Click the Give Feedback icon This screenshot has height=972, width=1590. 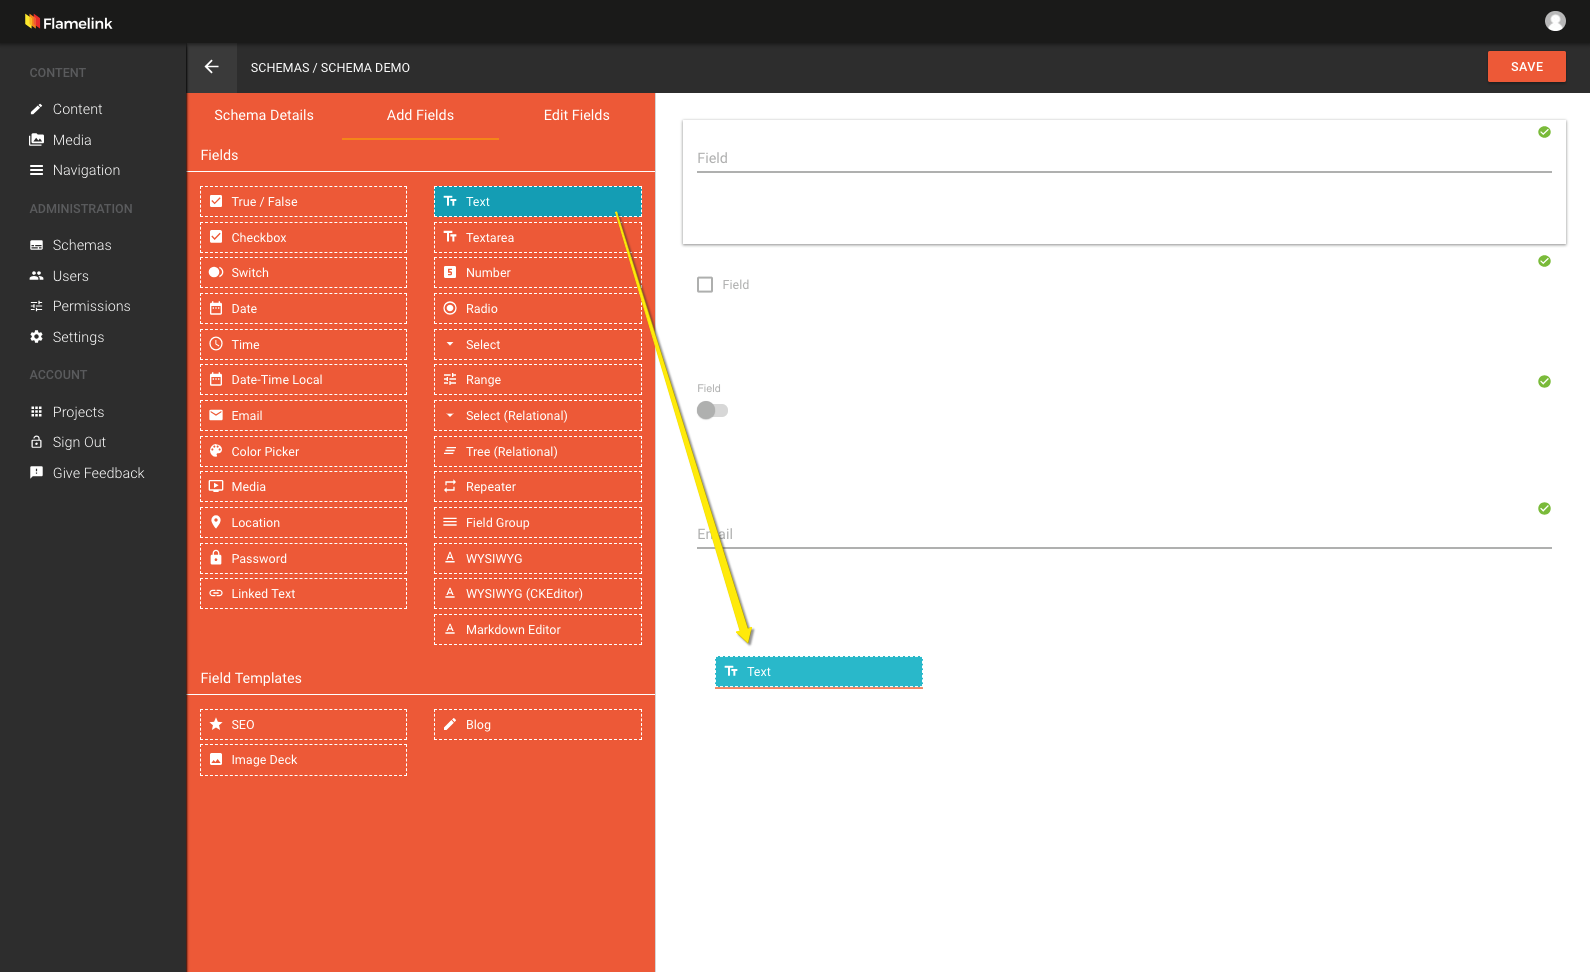(x=36, y=473)
